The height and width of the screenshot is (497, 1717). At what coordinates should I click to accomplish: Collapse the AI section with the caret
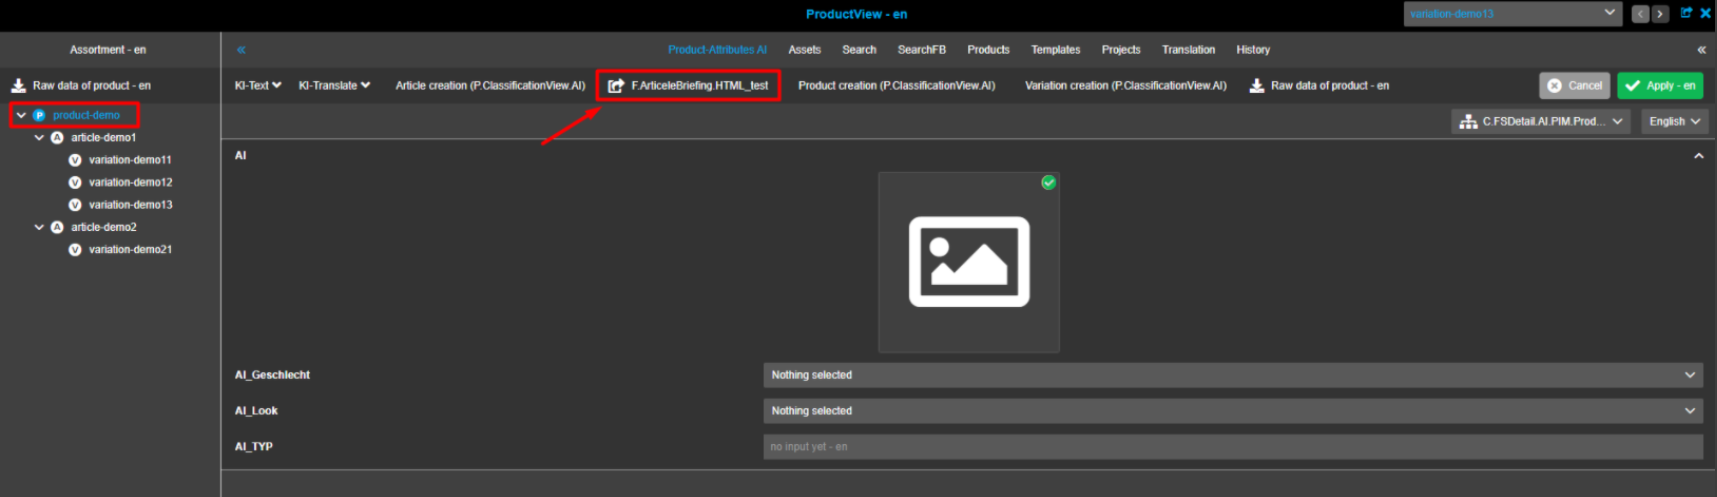click(1698, 156)
